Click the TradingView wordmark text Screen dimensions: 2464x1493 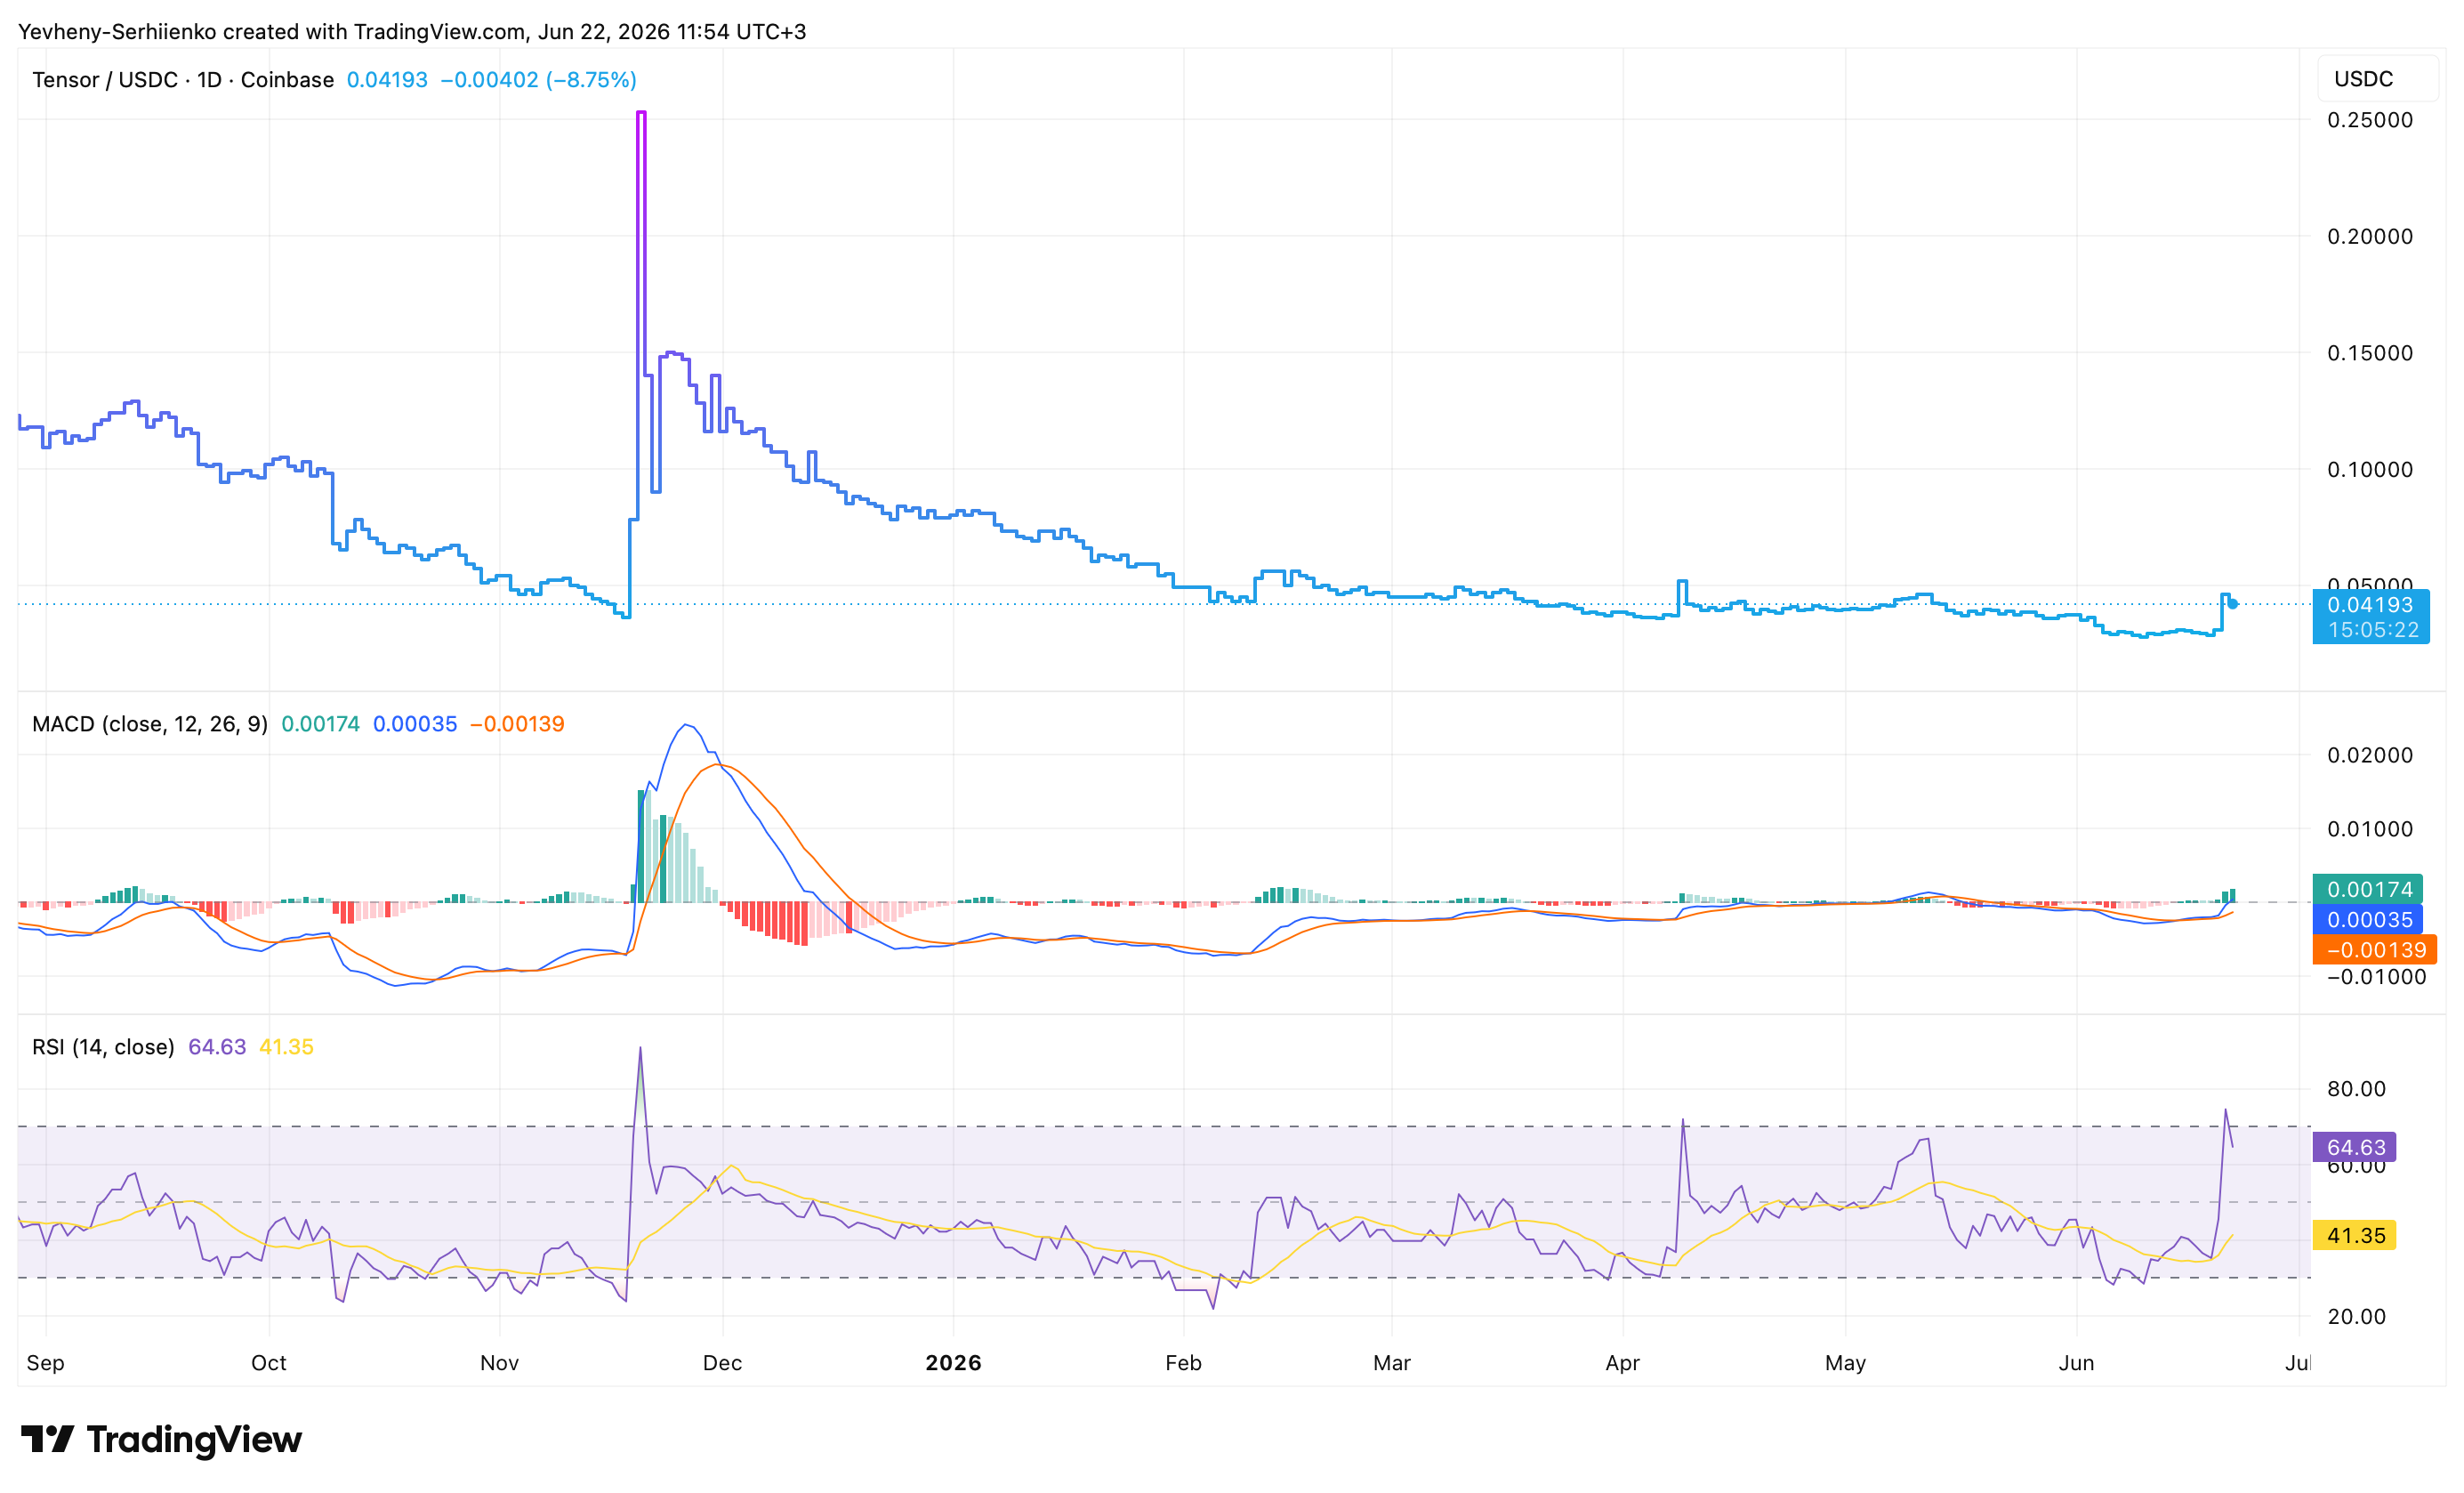click(x=194, y=1439)
